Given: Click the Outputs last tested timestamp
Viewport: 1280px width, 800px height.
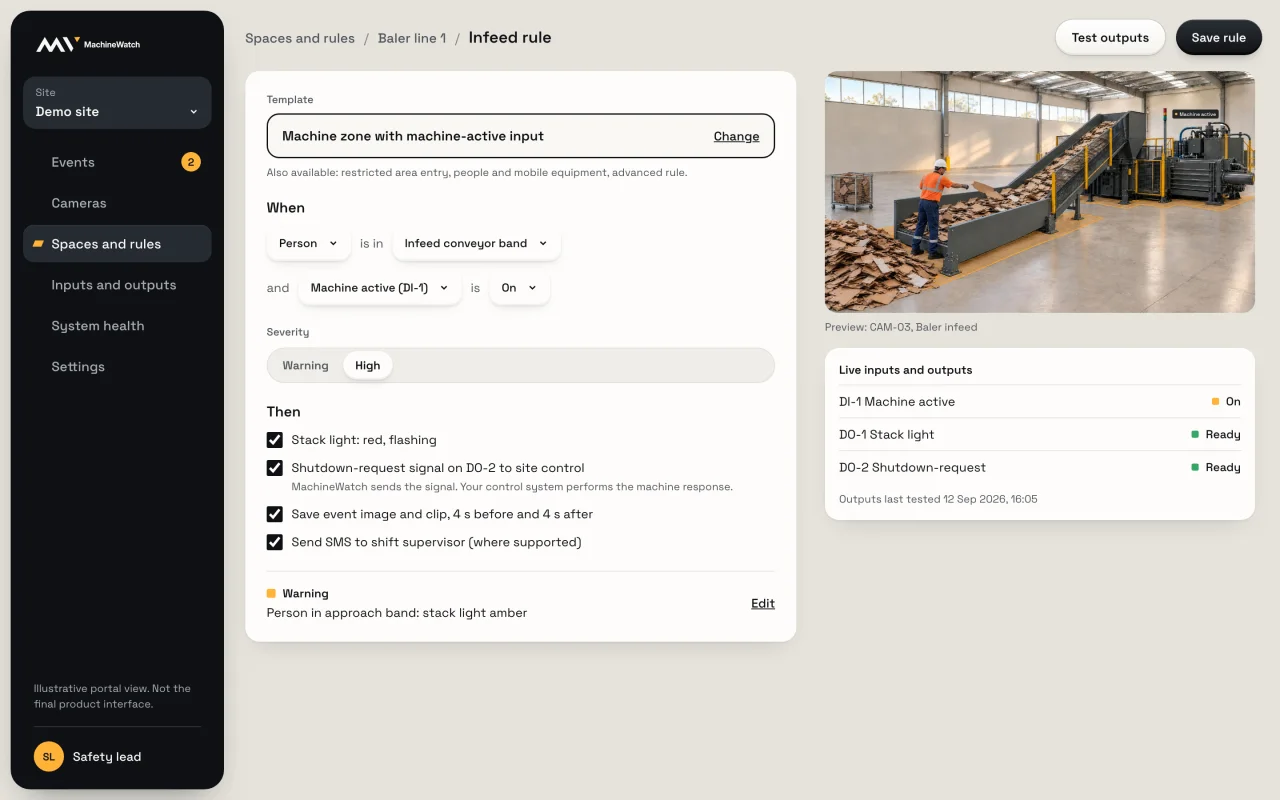Looking at the screenshot, I should coord(938,499).
